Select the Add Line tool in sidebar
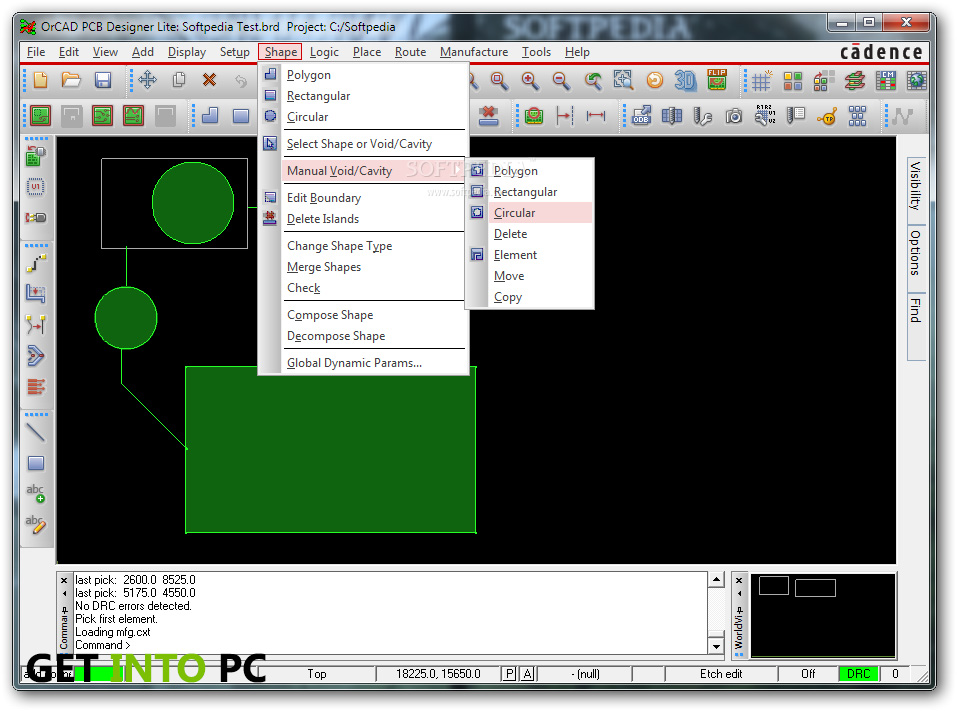Image resolution: width=957 pixels, height=711 pixels. 36,433
